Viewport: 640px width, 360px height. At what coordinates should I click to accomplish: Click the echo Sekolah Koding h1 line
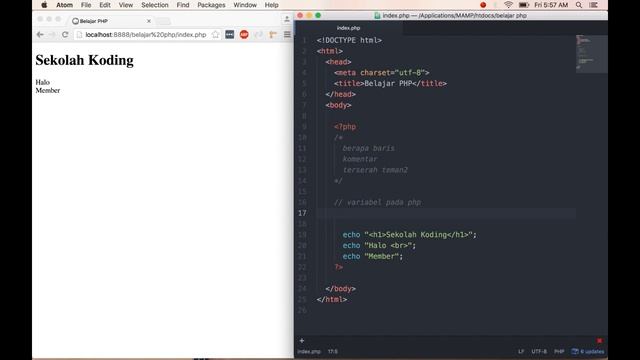409,235
